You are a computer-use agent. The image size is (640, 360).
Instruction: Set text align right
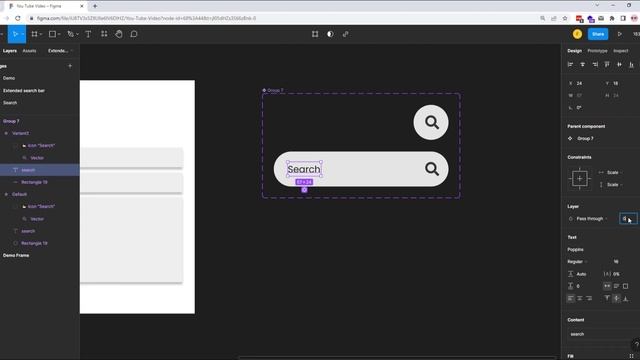[589, 298]
